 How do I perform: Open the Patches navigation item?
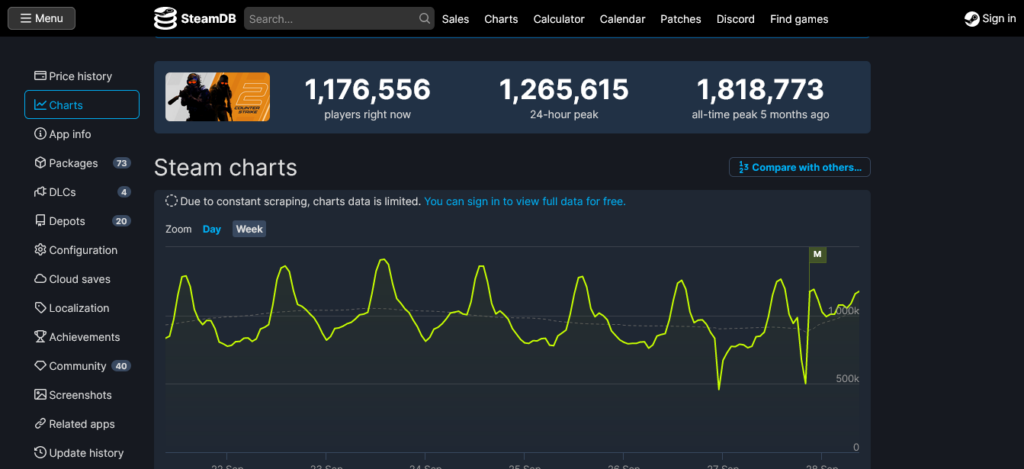[x=680, y=19]
